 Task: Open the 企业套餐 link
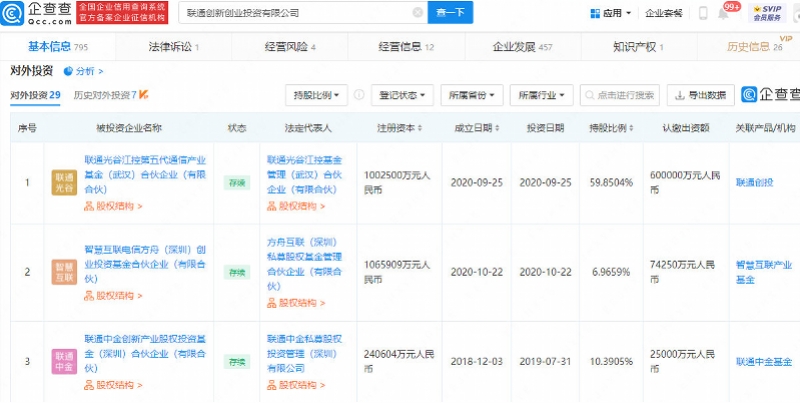[x=664, y=13]
